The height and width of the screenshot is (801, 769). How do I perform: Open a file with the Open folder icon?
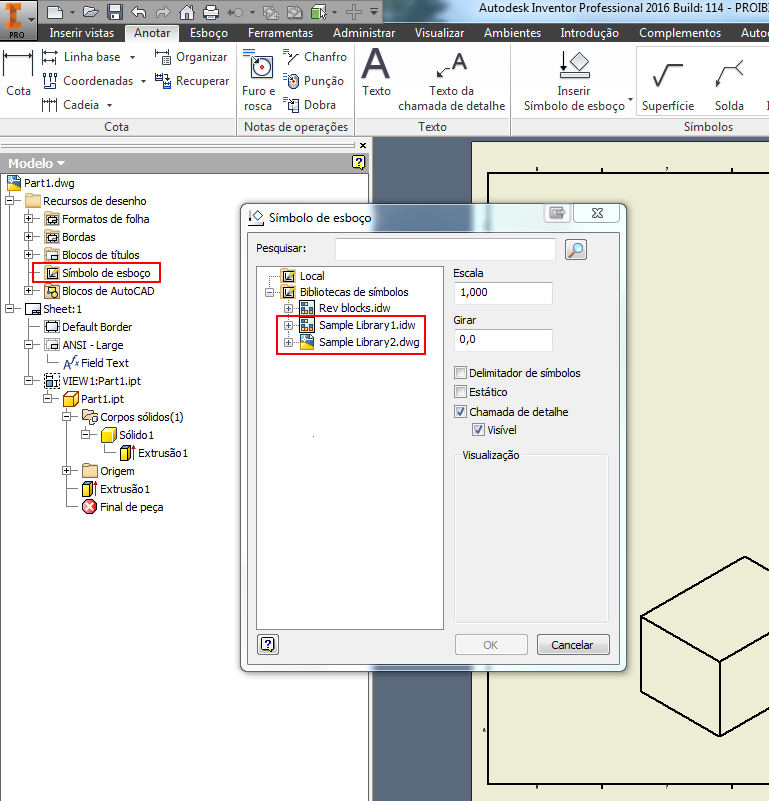(x=91, y=11)
